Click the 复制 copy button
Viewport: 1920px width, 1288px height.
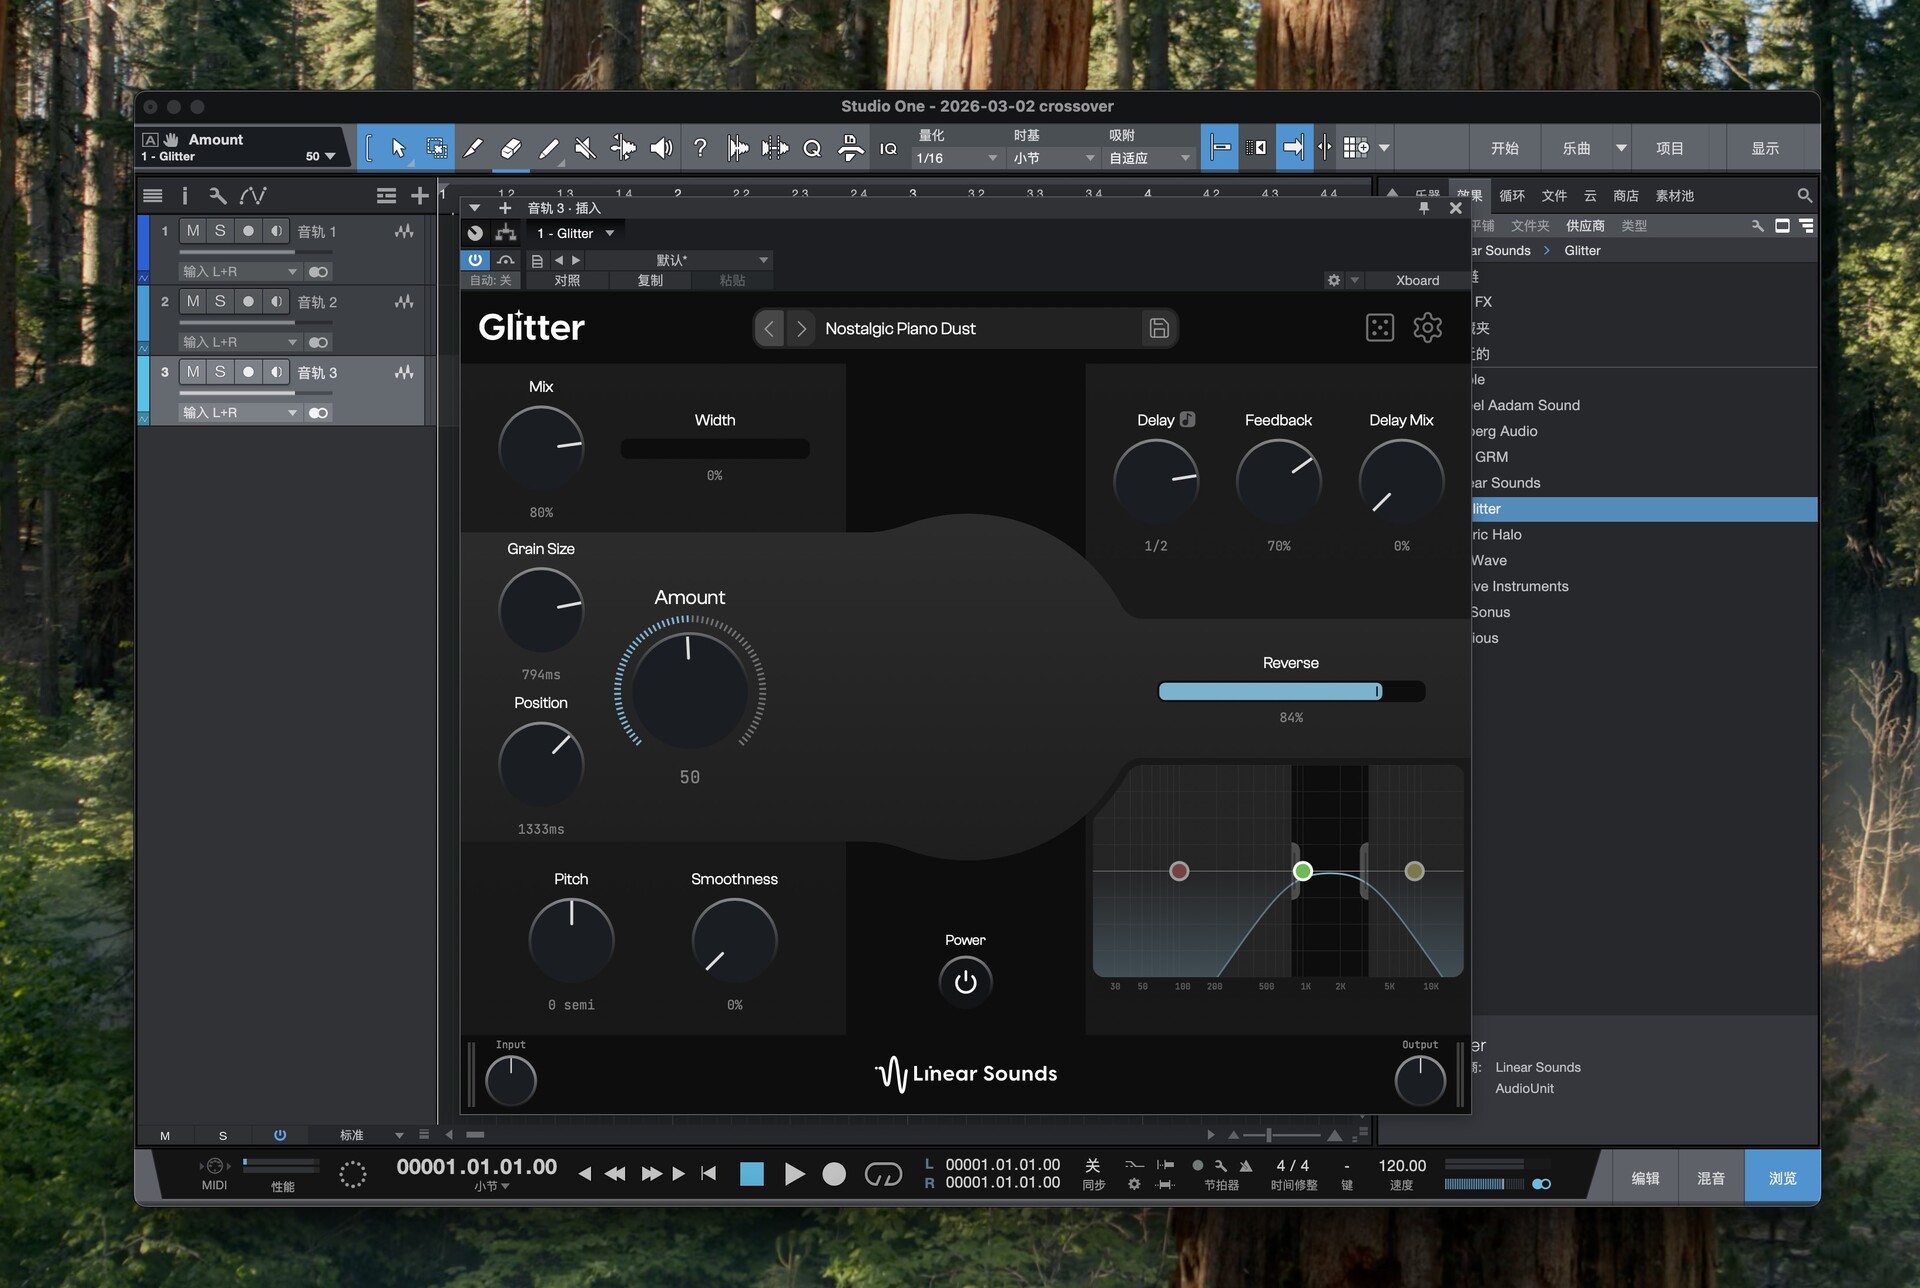coord(650,281)
